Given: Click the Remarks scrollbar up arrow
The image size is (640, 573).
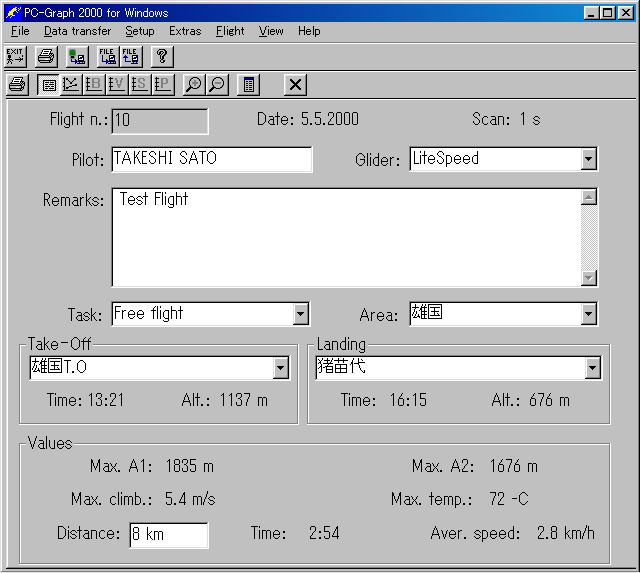Looking at the screenshot, I should [x=589, y=198].
